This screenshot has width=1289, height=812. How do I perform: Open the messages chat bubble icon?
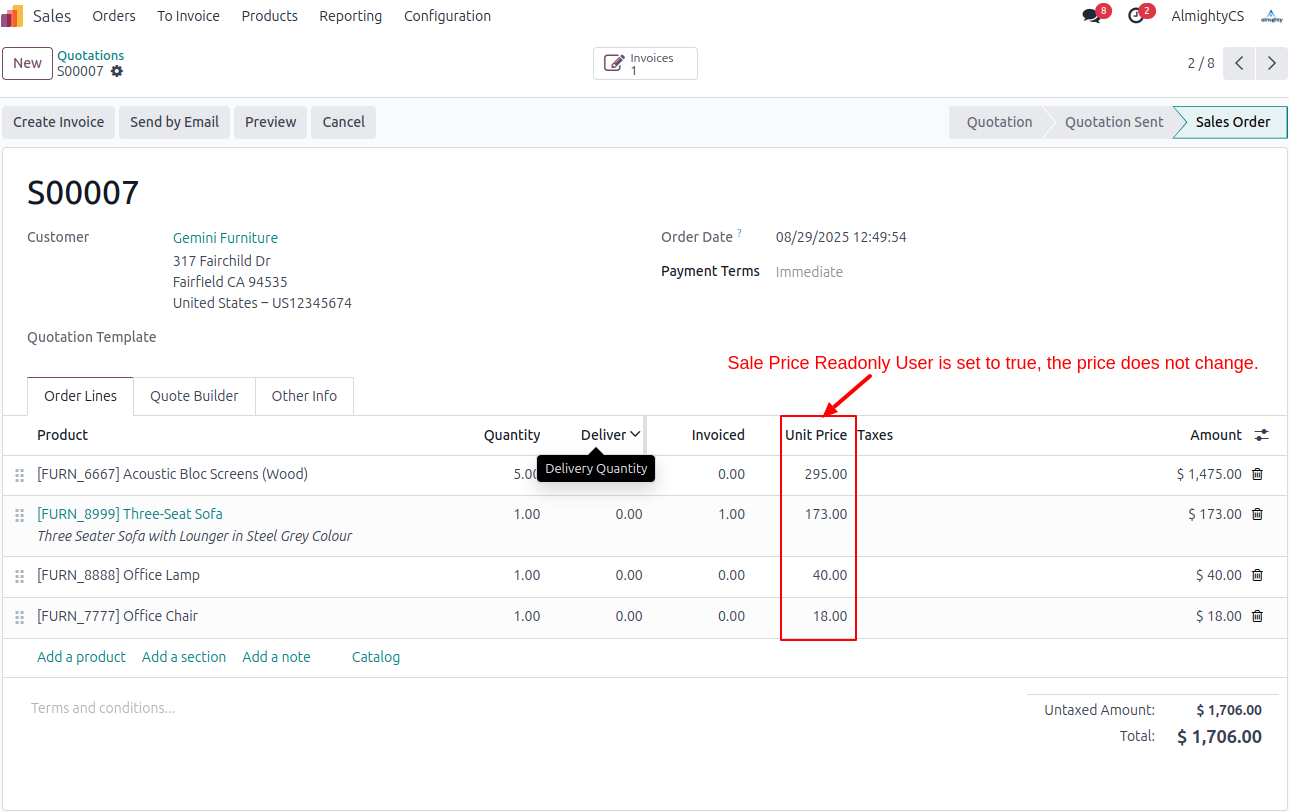coord(1091,16)
